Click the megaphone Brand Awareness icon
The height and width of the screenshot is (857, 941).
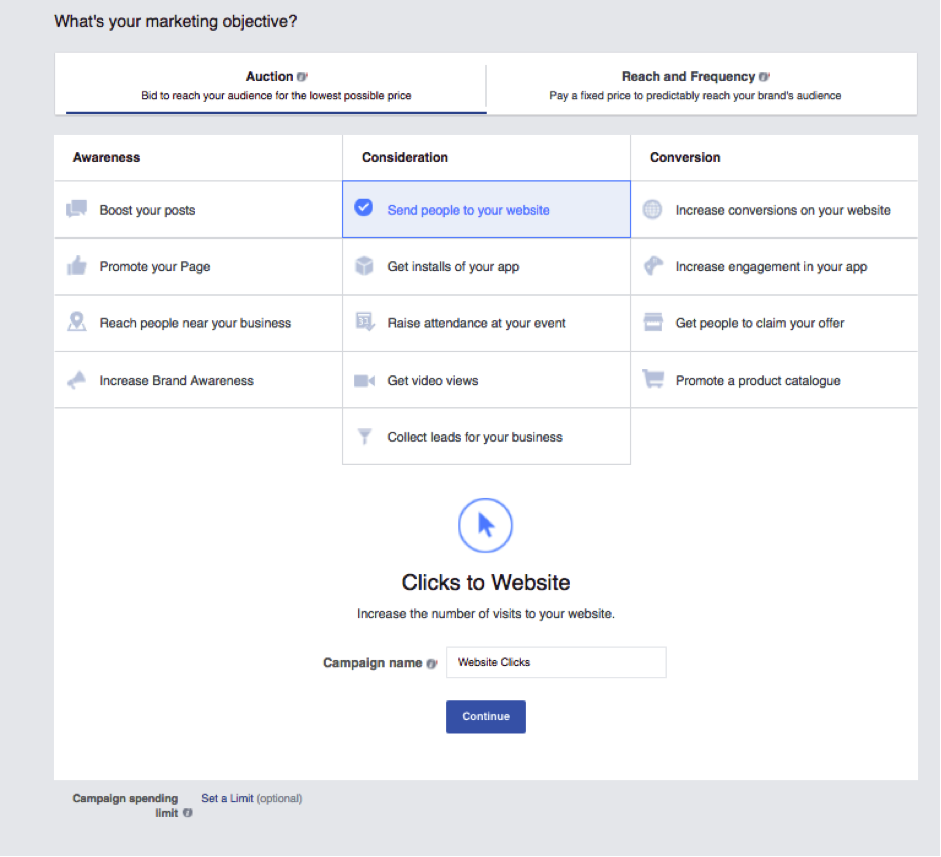coord(76,380)
